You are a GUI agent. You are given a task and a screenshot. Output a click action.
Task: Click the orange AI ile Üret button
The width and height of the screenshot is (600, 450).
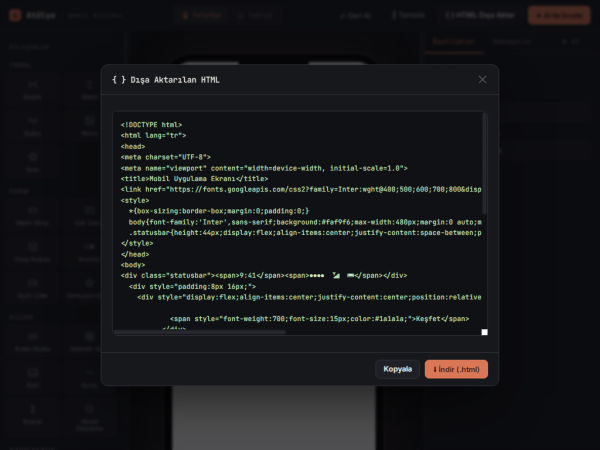(x=559, y=15)
